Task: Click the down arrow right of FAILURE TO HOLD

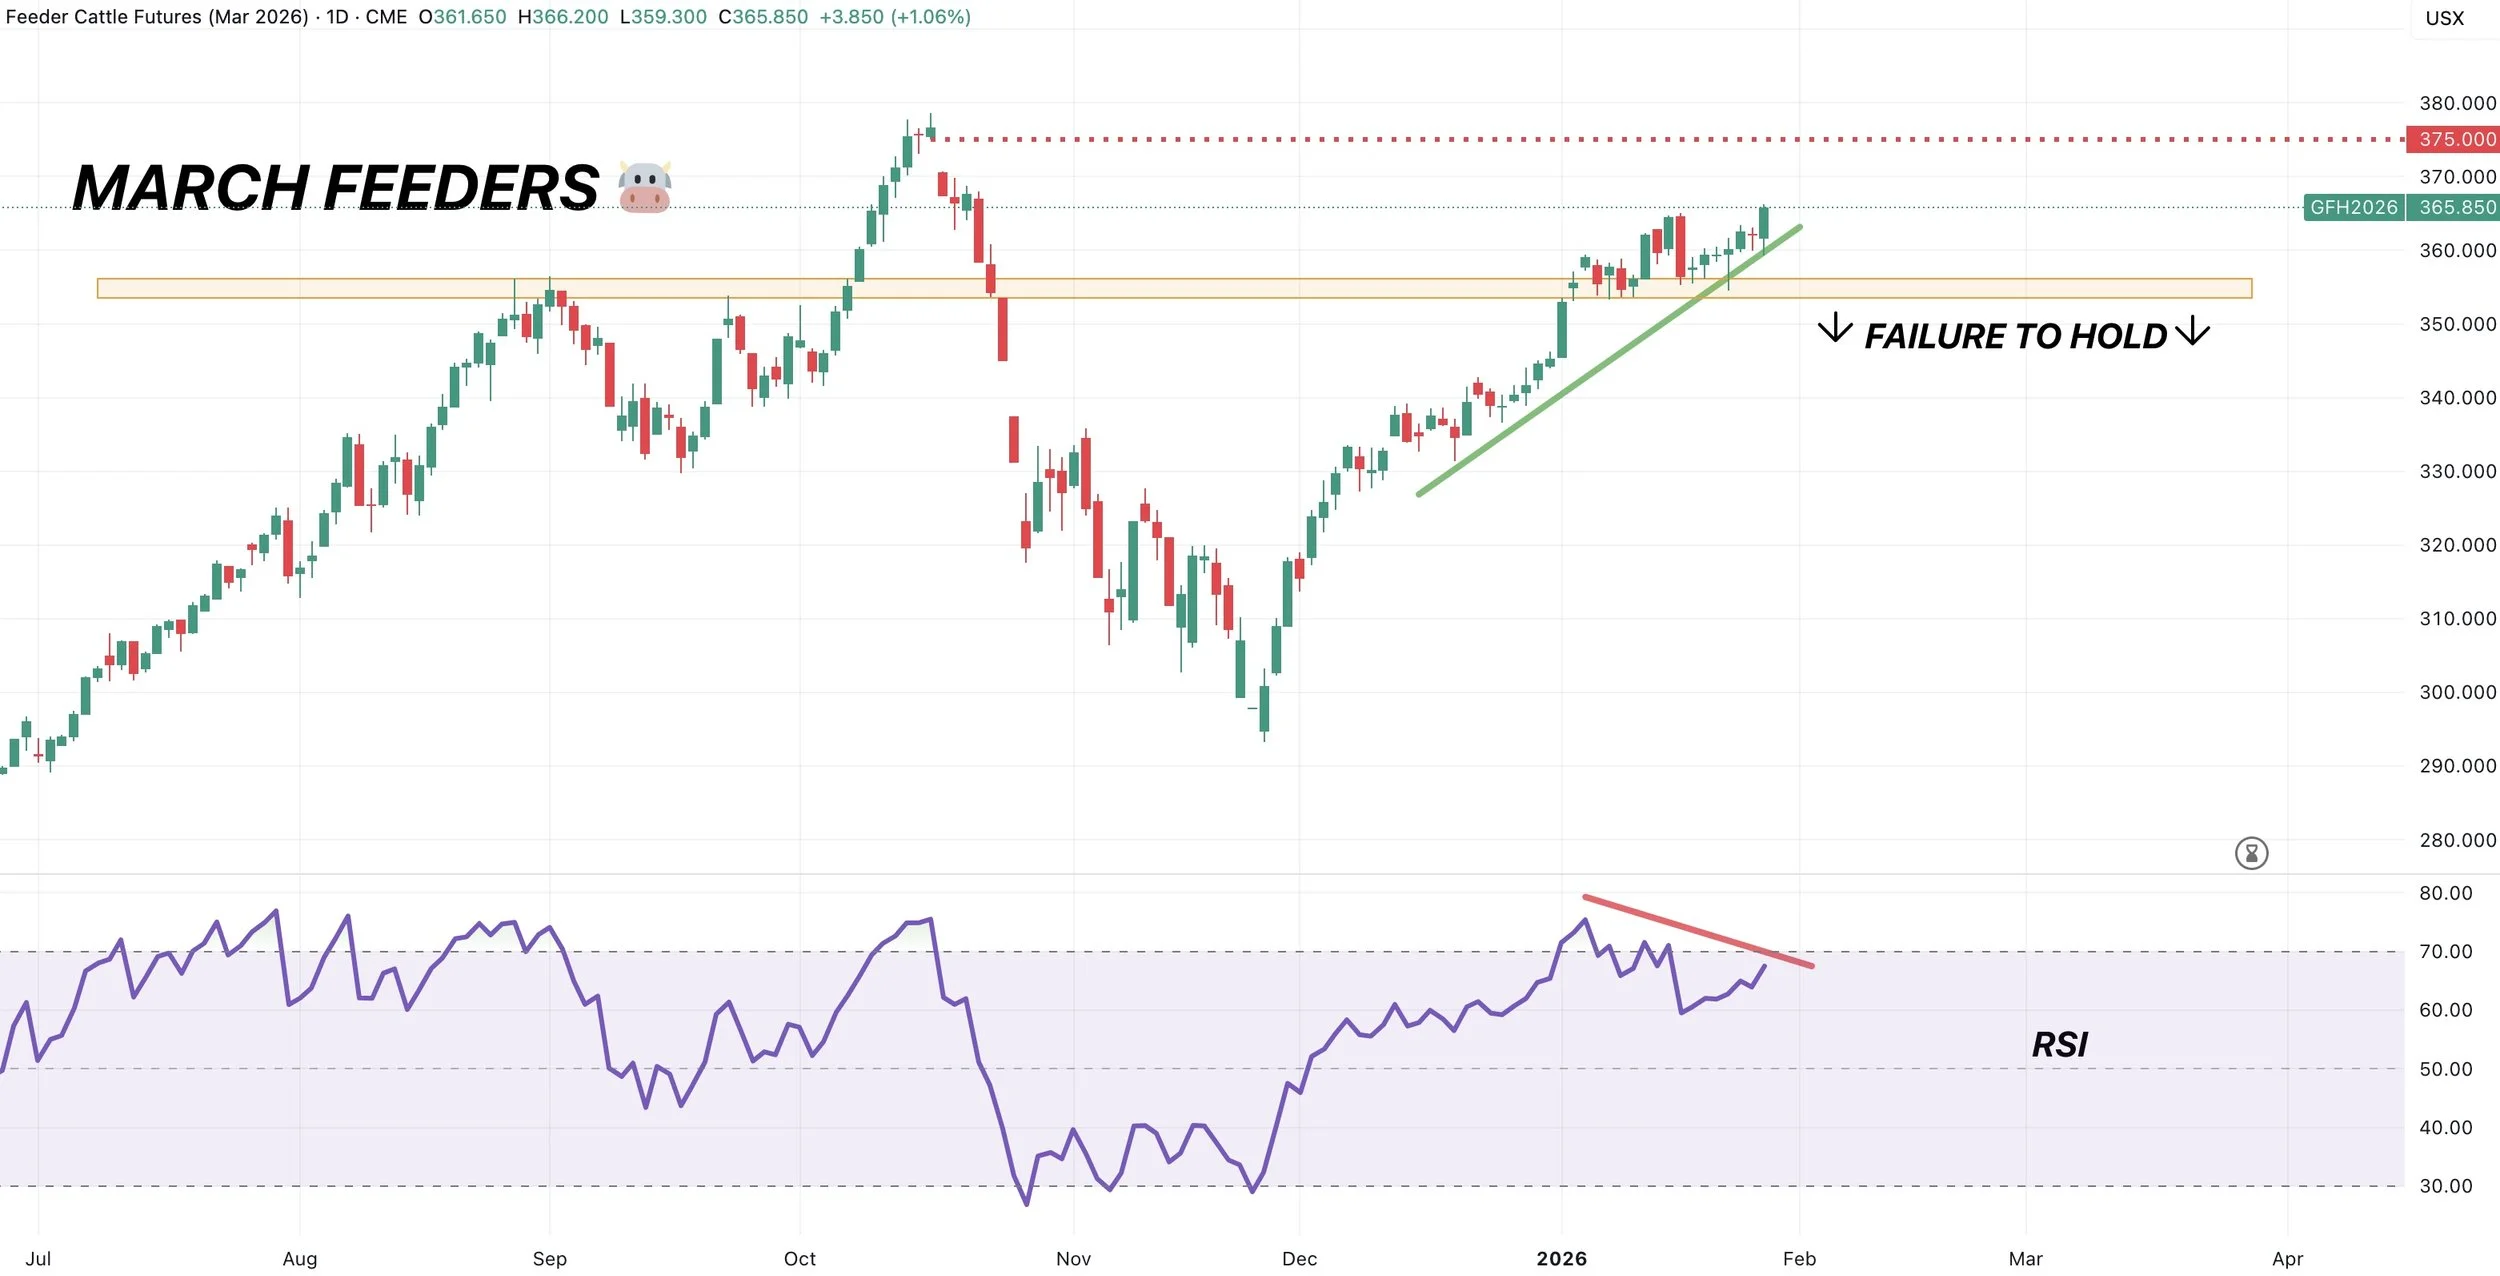Action: 2192,330
